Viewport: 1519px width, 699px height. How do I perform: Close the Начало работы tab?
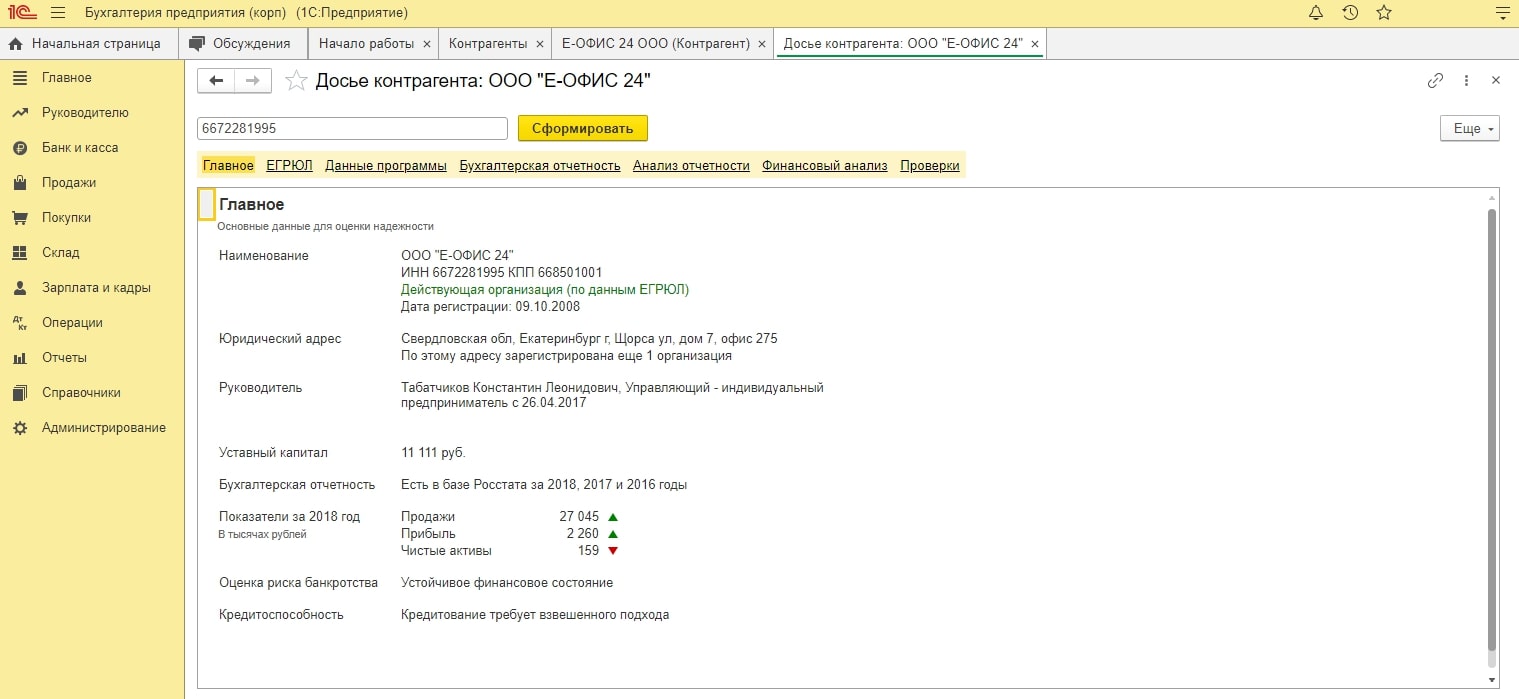[x=427, y=44]
